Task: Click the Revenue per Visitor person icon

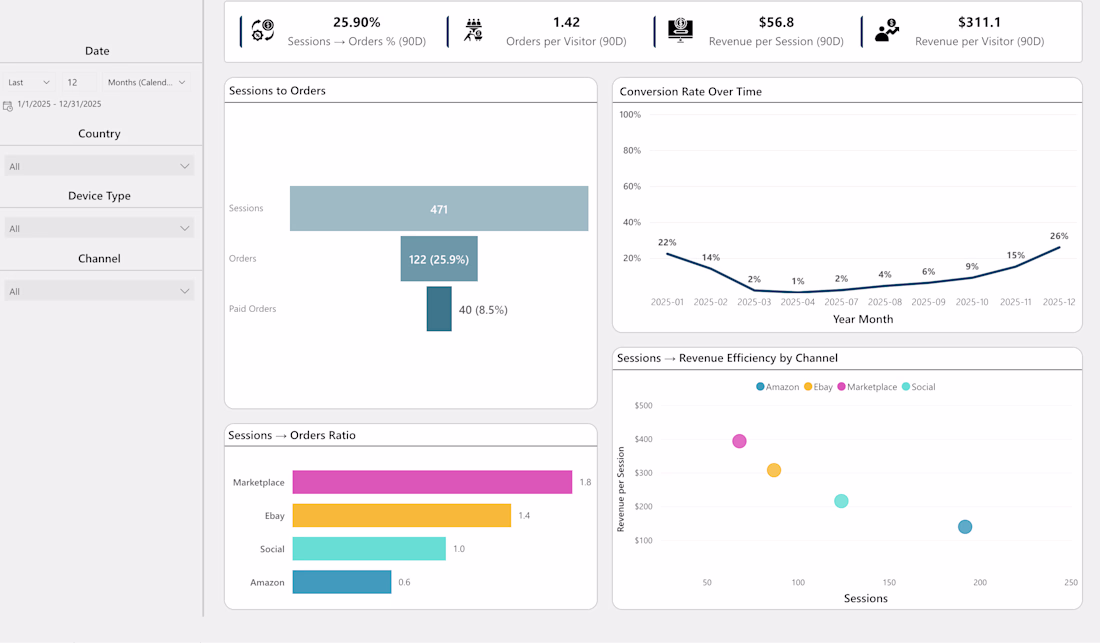Action: point(887,30)
